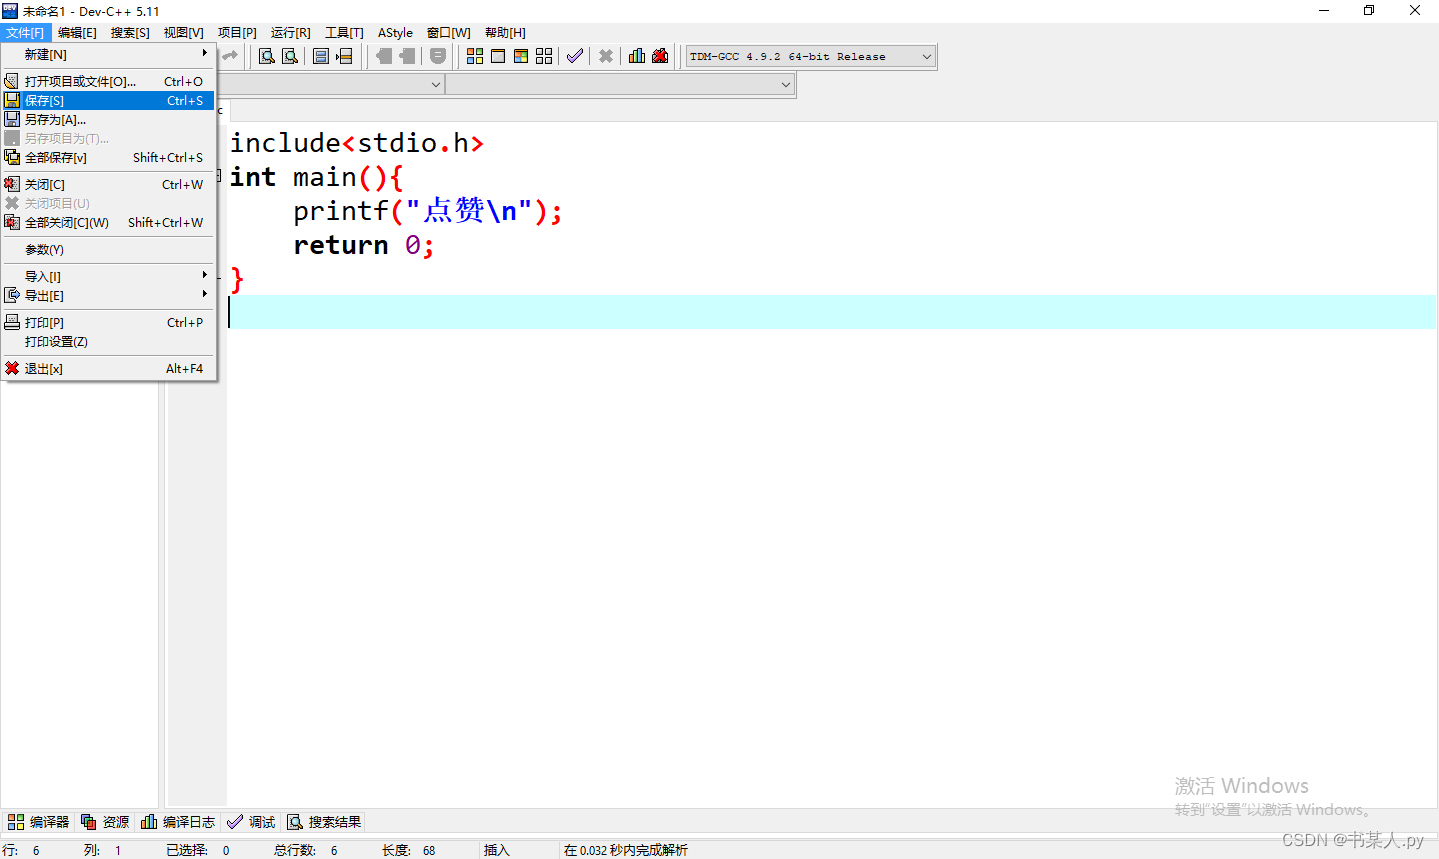1439x859 pixels.
Task: Open the Profile Analysis bar chart icon
Action: tap(637, 56)
